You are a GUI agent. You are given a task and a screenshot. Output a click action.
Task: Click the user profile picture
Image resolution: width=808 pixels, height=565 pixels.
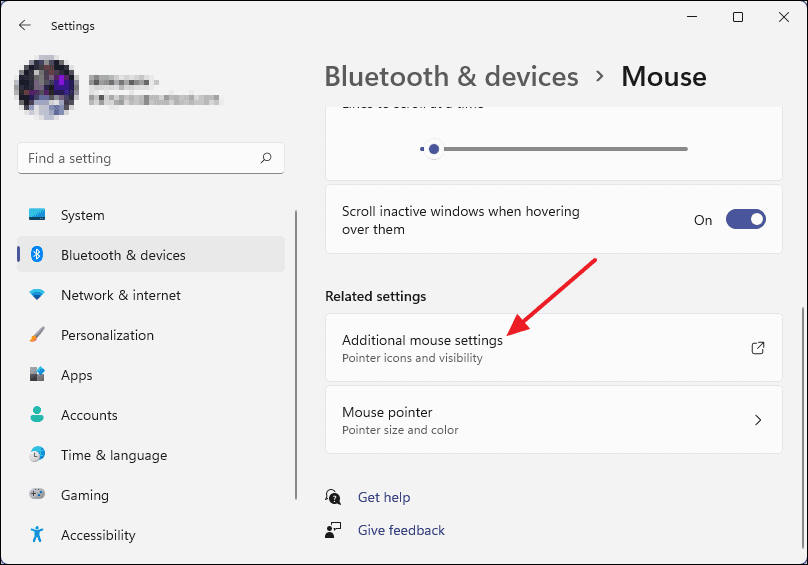(x=48, y=88)
